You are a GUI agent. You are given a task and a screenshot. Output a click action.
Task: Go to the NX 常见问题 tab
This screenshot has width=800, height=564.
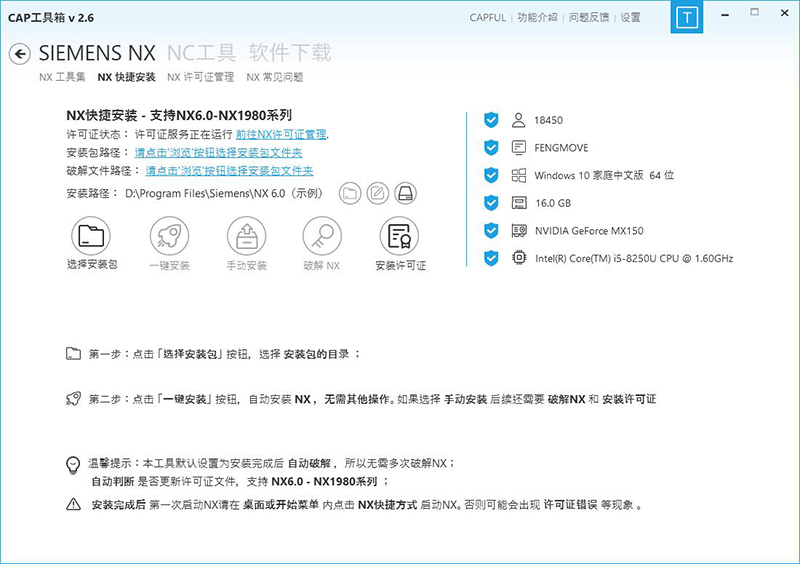274,77
